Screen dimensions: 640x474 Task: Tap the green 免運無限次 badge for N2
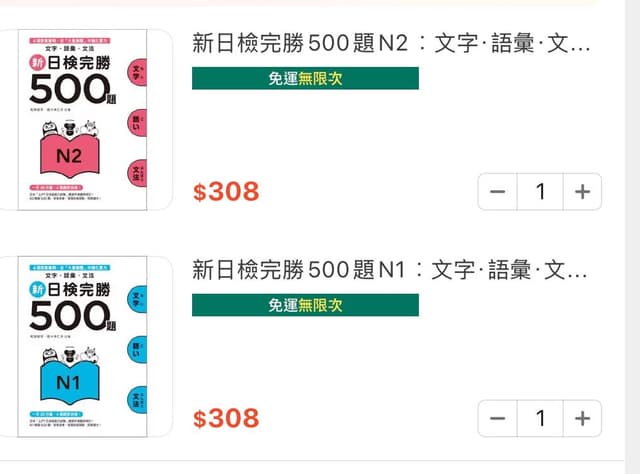[305, 78]
